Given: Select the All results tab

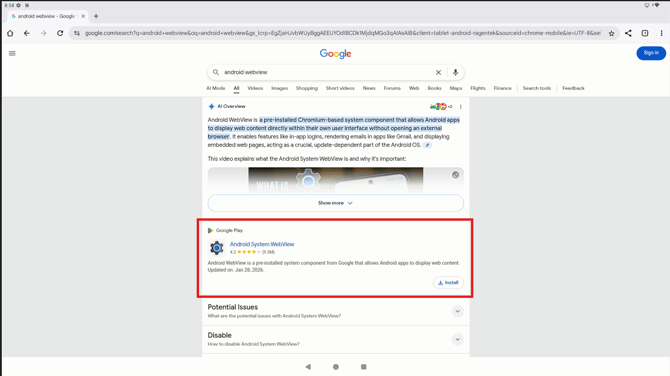Looking at the screenshot, I should (x=236, y=88).
